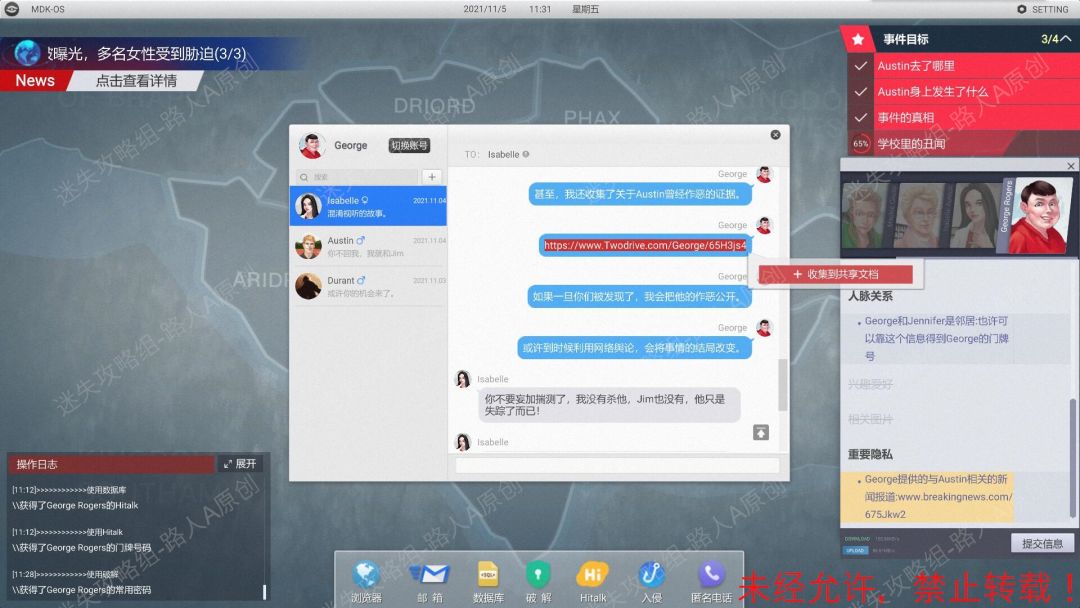Click the Hitalk search input field
This screenshot has width=1080, height=608.
click(x=356, y=177)
